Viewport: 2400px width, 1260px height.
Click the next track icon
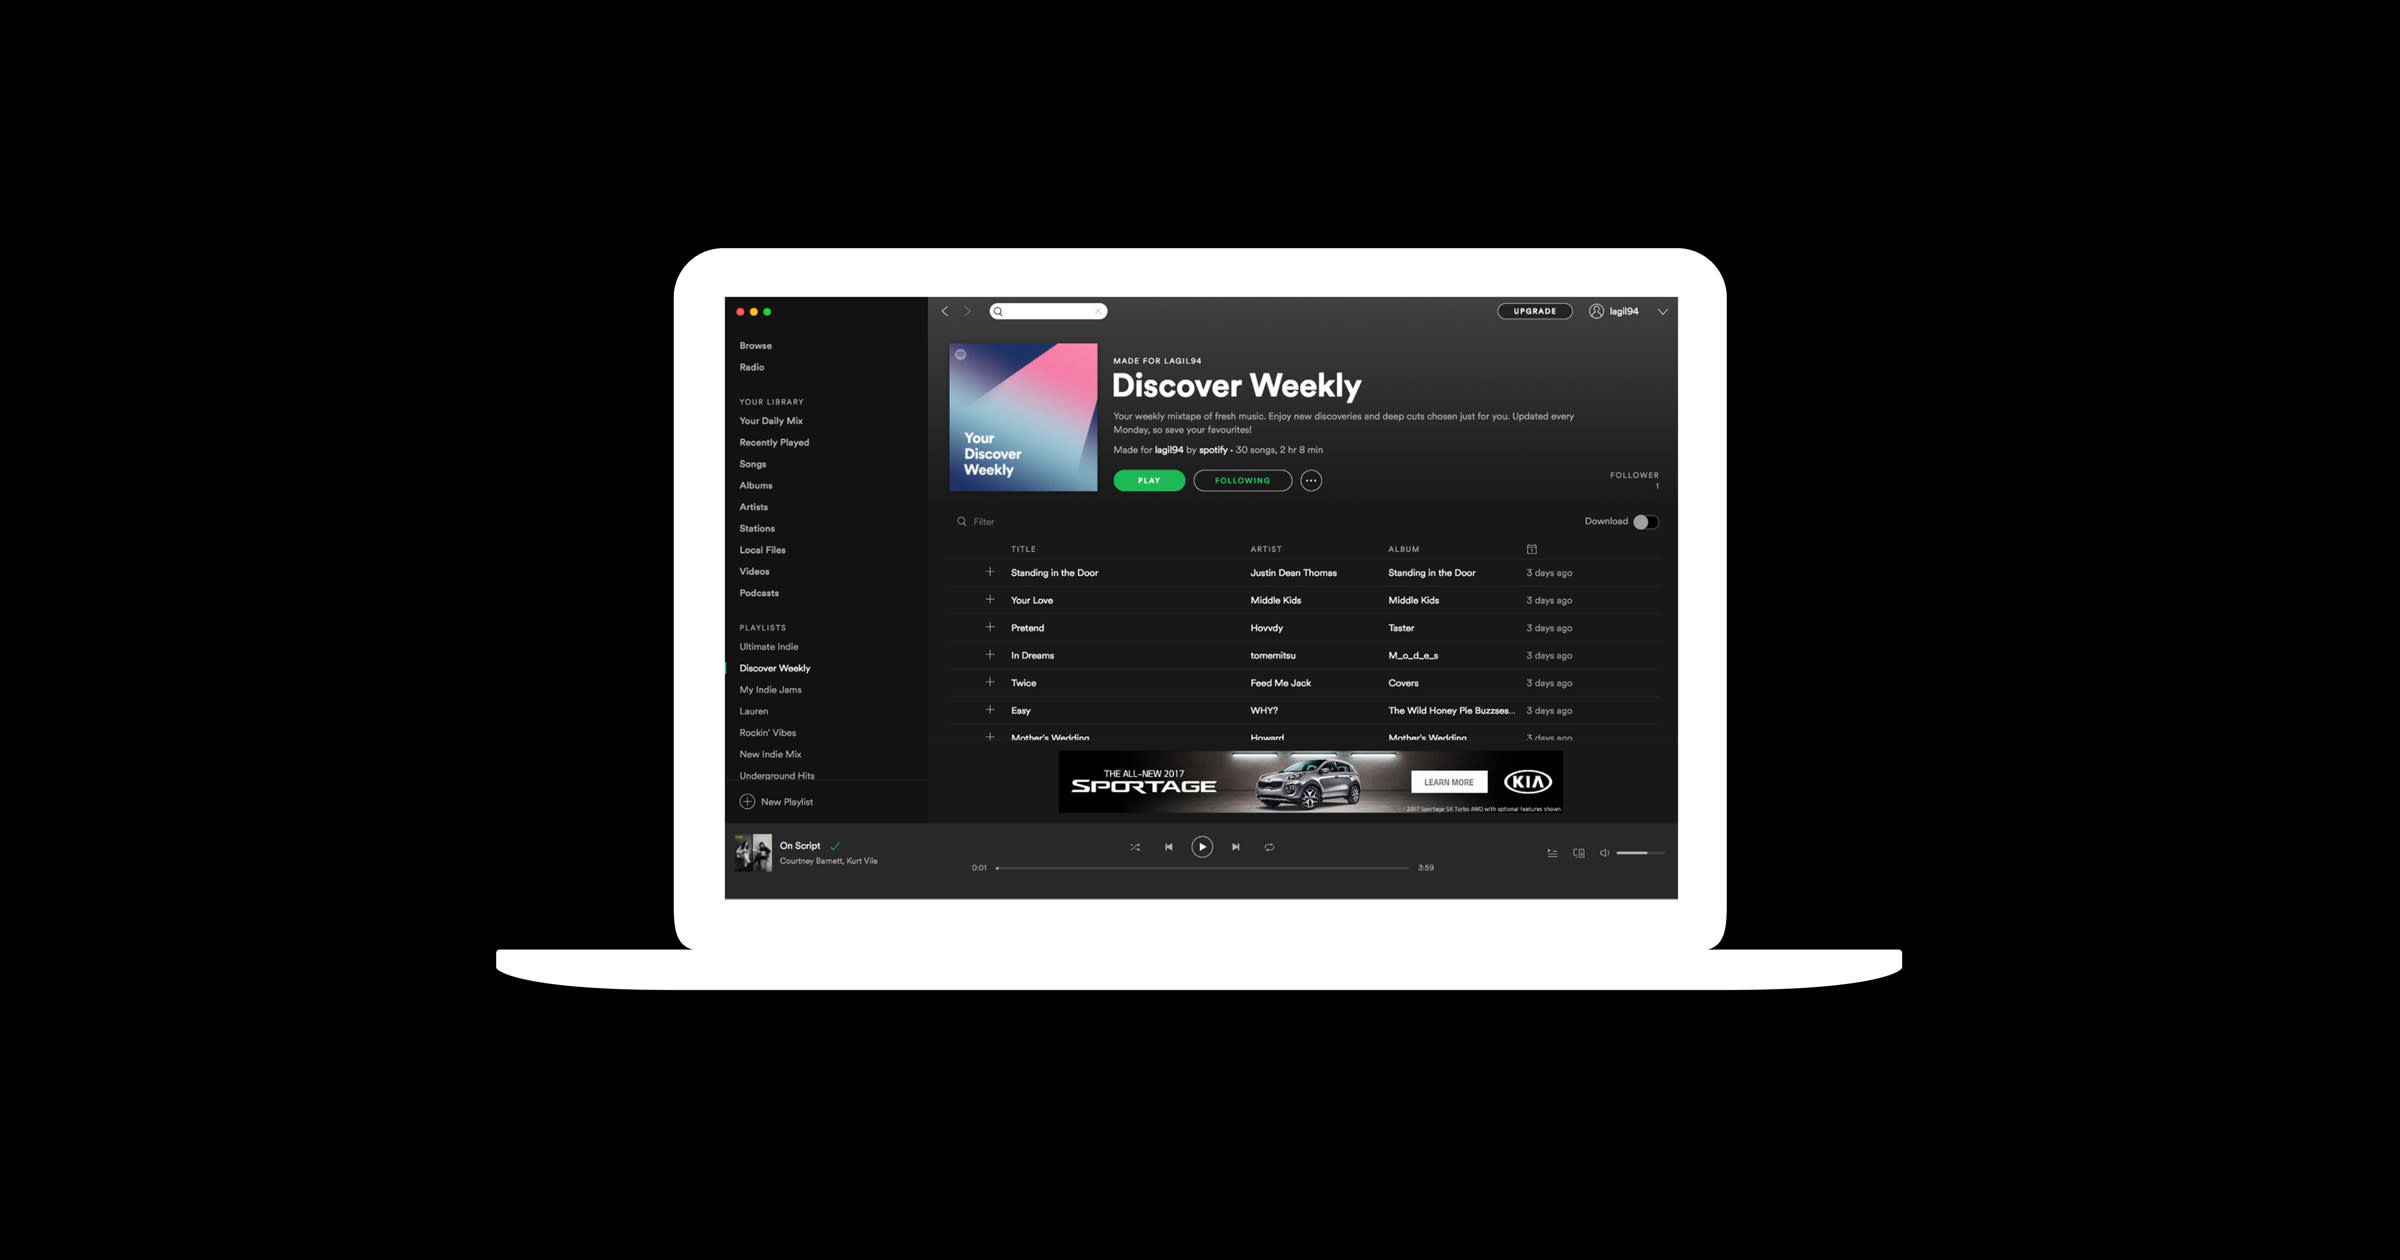(x=1235, y=846)
